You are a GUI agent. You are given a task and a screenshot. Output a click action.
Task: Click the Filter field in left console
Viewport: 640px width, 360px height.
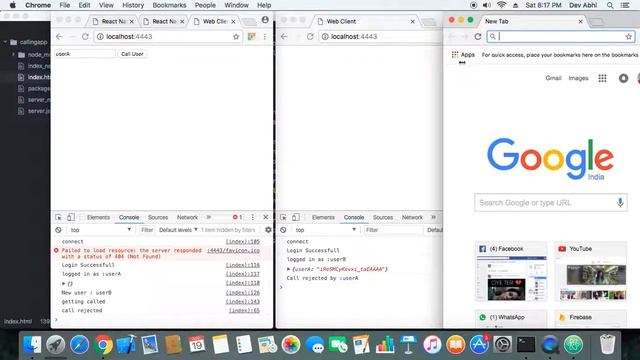[147, 230]
